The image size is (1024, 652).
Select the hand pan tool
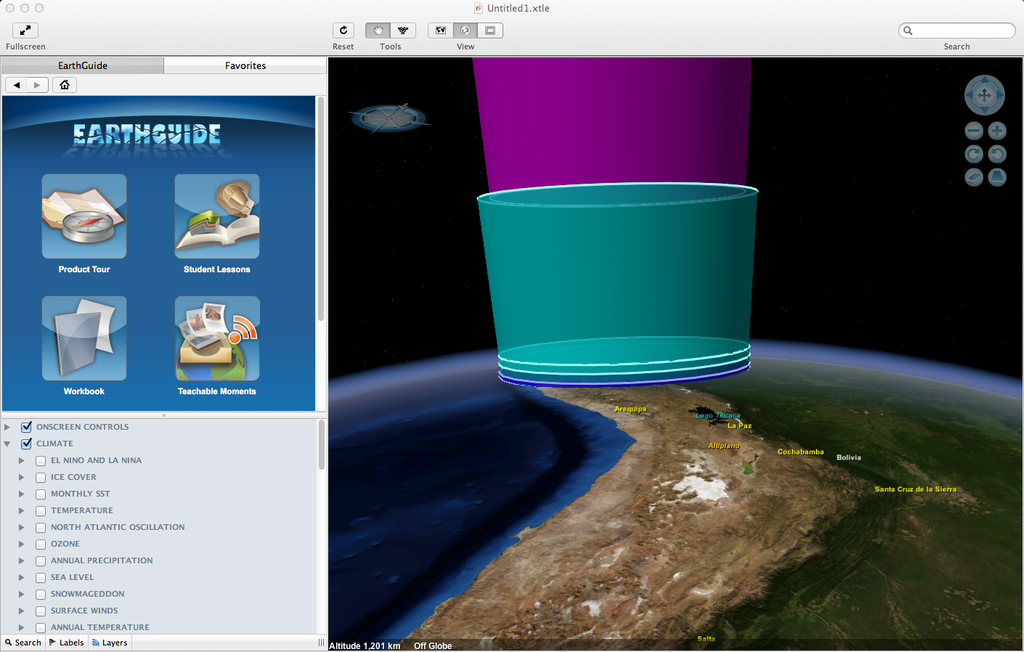point(379,31)
